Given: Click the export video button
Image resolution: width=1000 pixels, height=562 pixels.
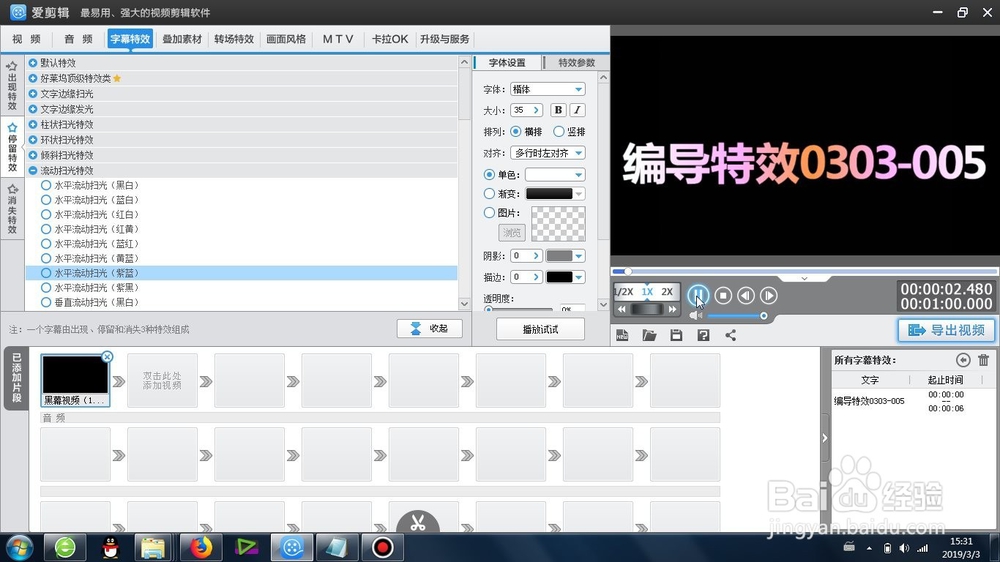Looking at the screenshot, I should 946,330.
